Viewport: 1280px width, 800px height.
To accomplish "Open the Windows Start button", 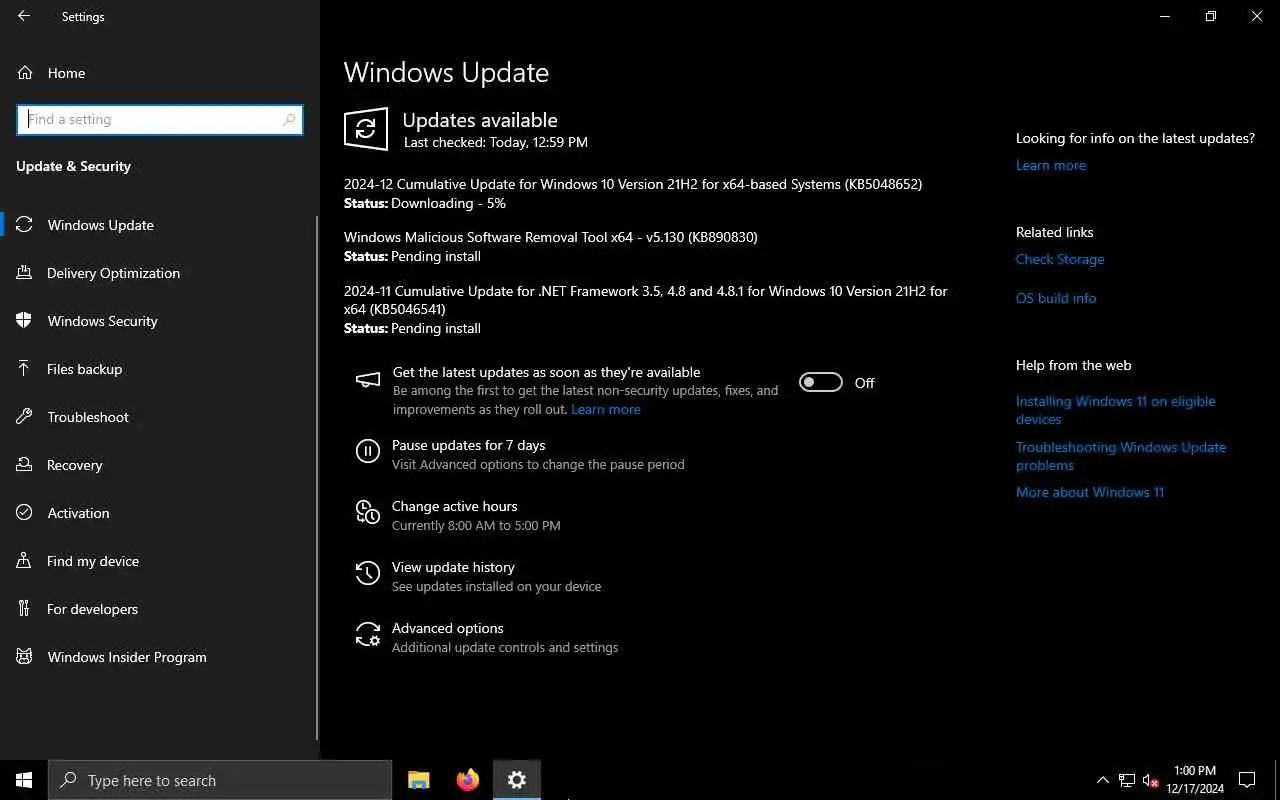I will 24,780.
